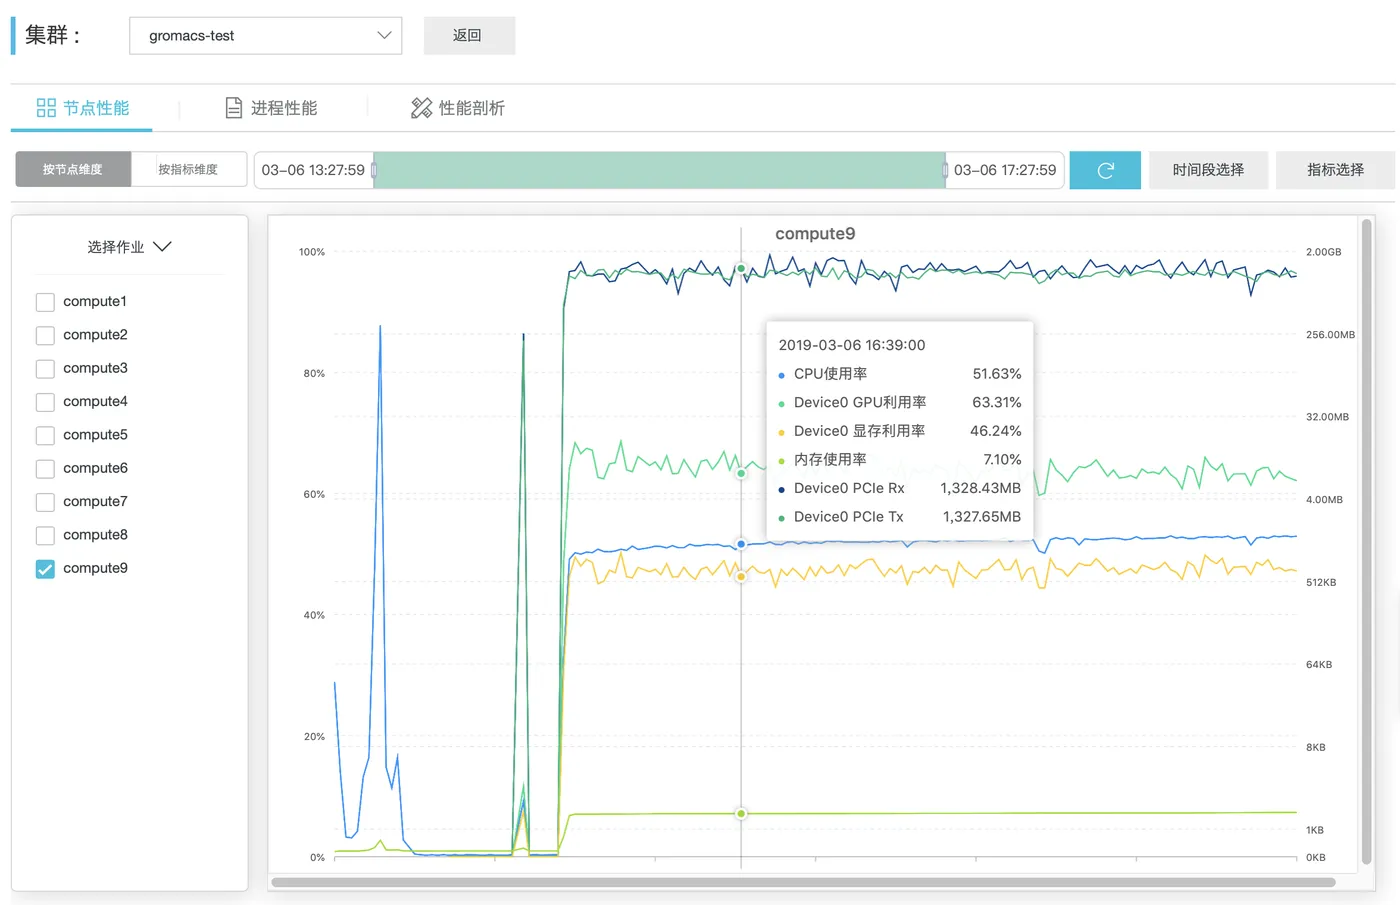Click the Device0 GPU利用率 tooltip entry
The height and width of the screenshot is (905, 1400).
click(x=900, y=403)
